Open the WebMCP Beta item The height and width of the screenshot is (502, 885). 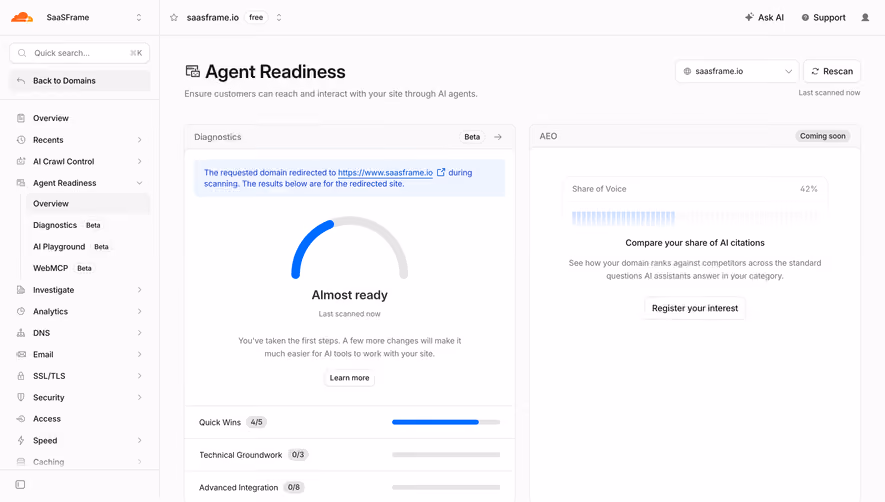(88, 268)
